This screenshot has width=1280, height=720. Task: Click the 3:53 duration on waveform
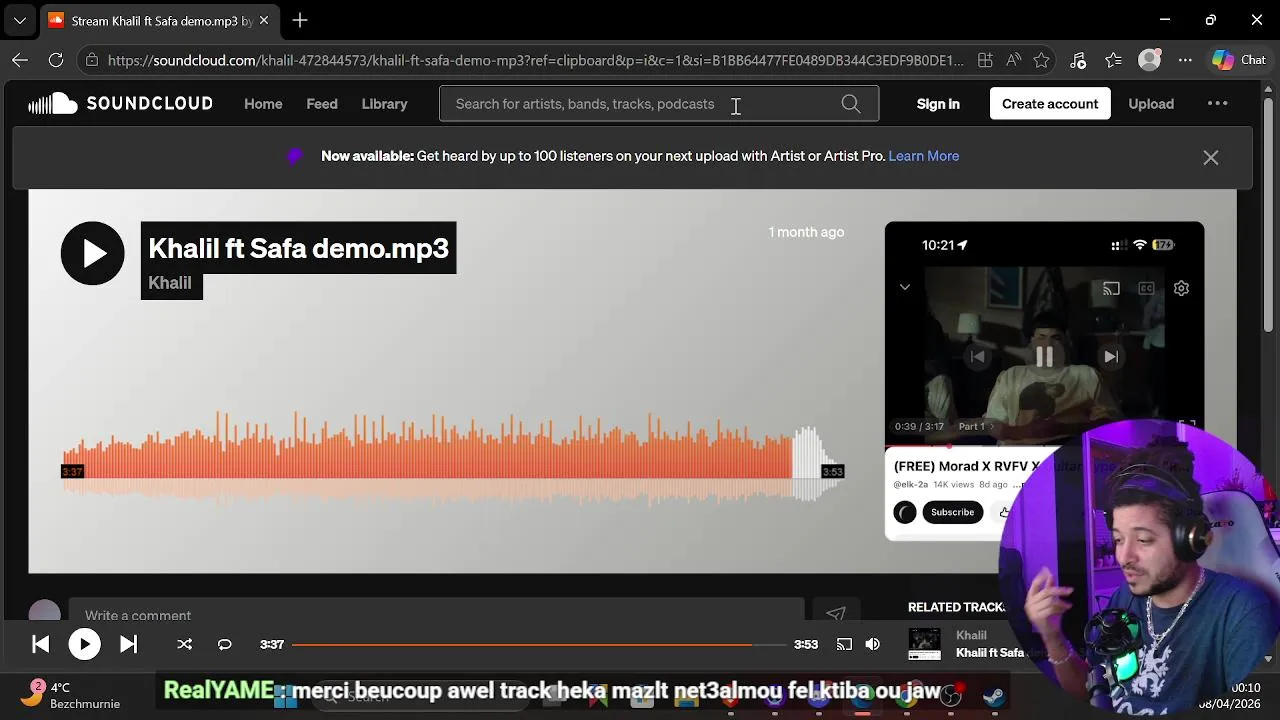pyautogui.click(x=832, y=472)
